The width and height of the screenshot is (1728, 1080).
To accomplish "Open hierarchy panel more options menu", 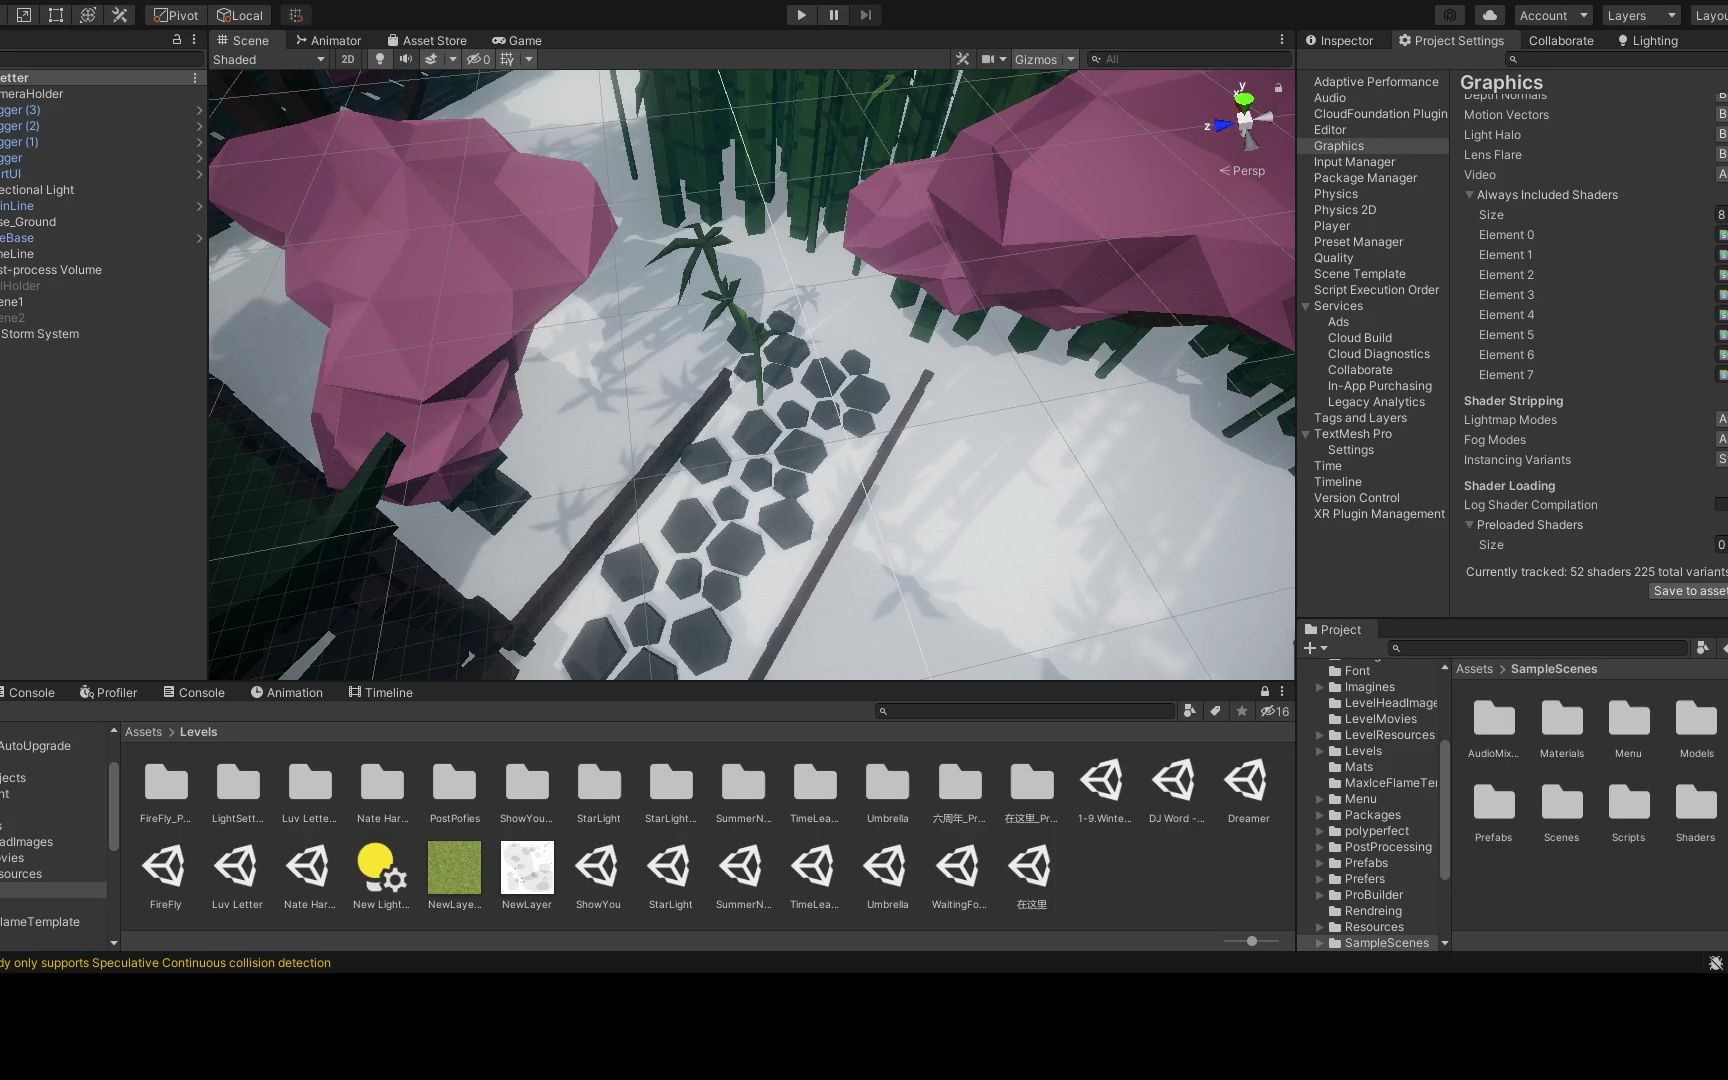I will pos(194,40).
